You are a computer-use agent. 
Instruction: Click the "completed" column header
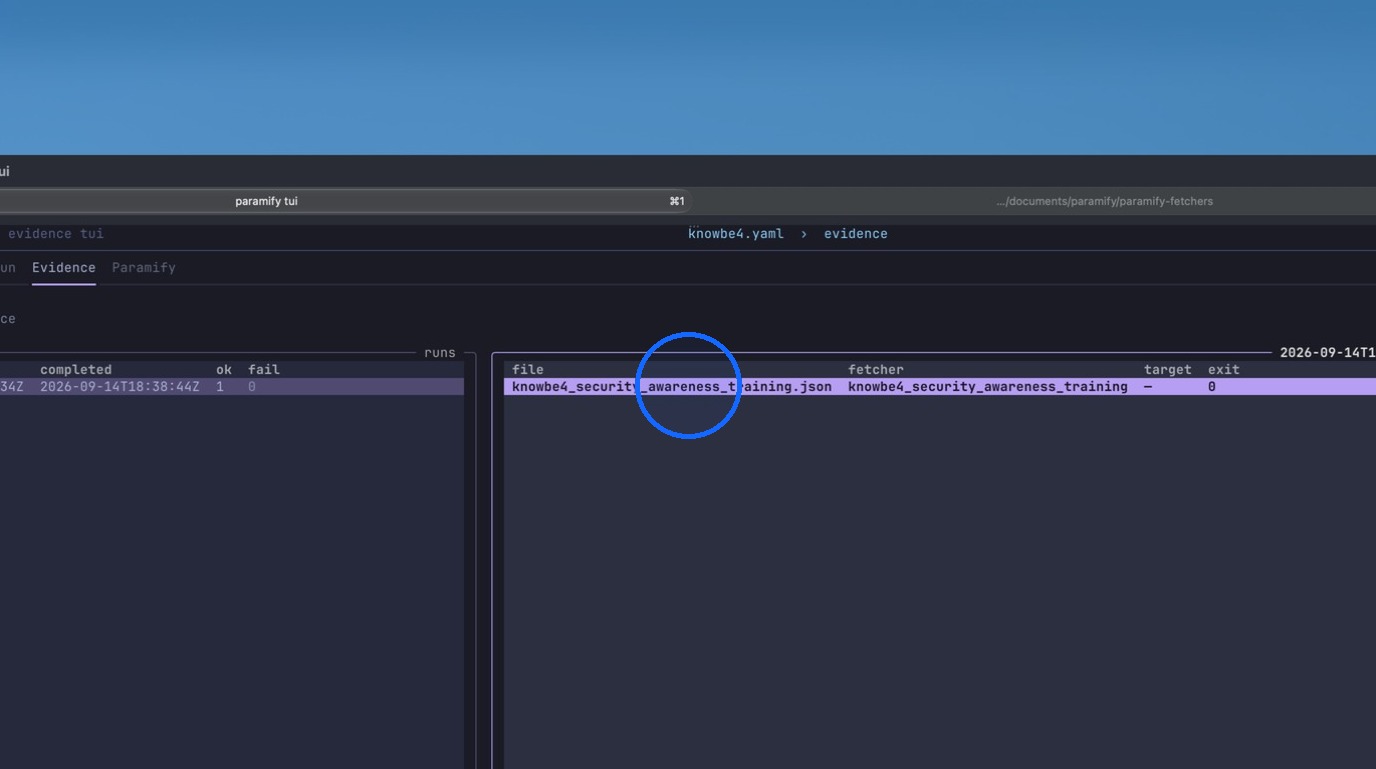point(76,370)
